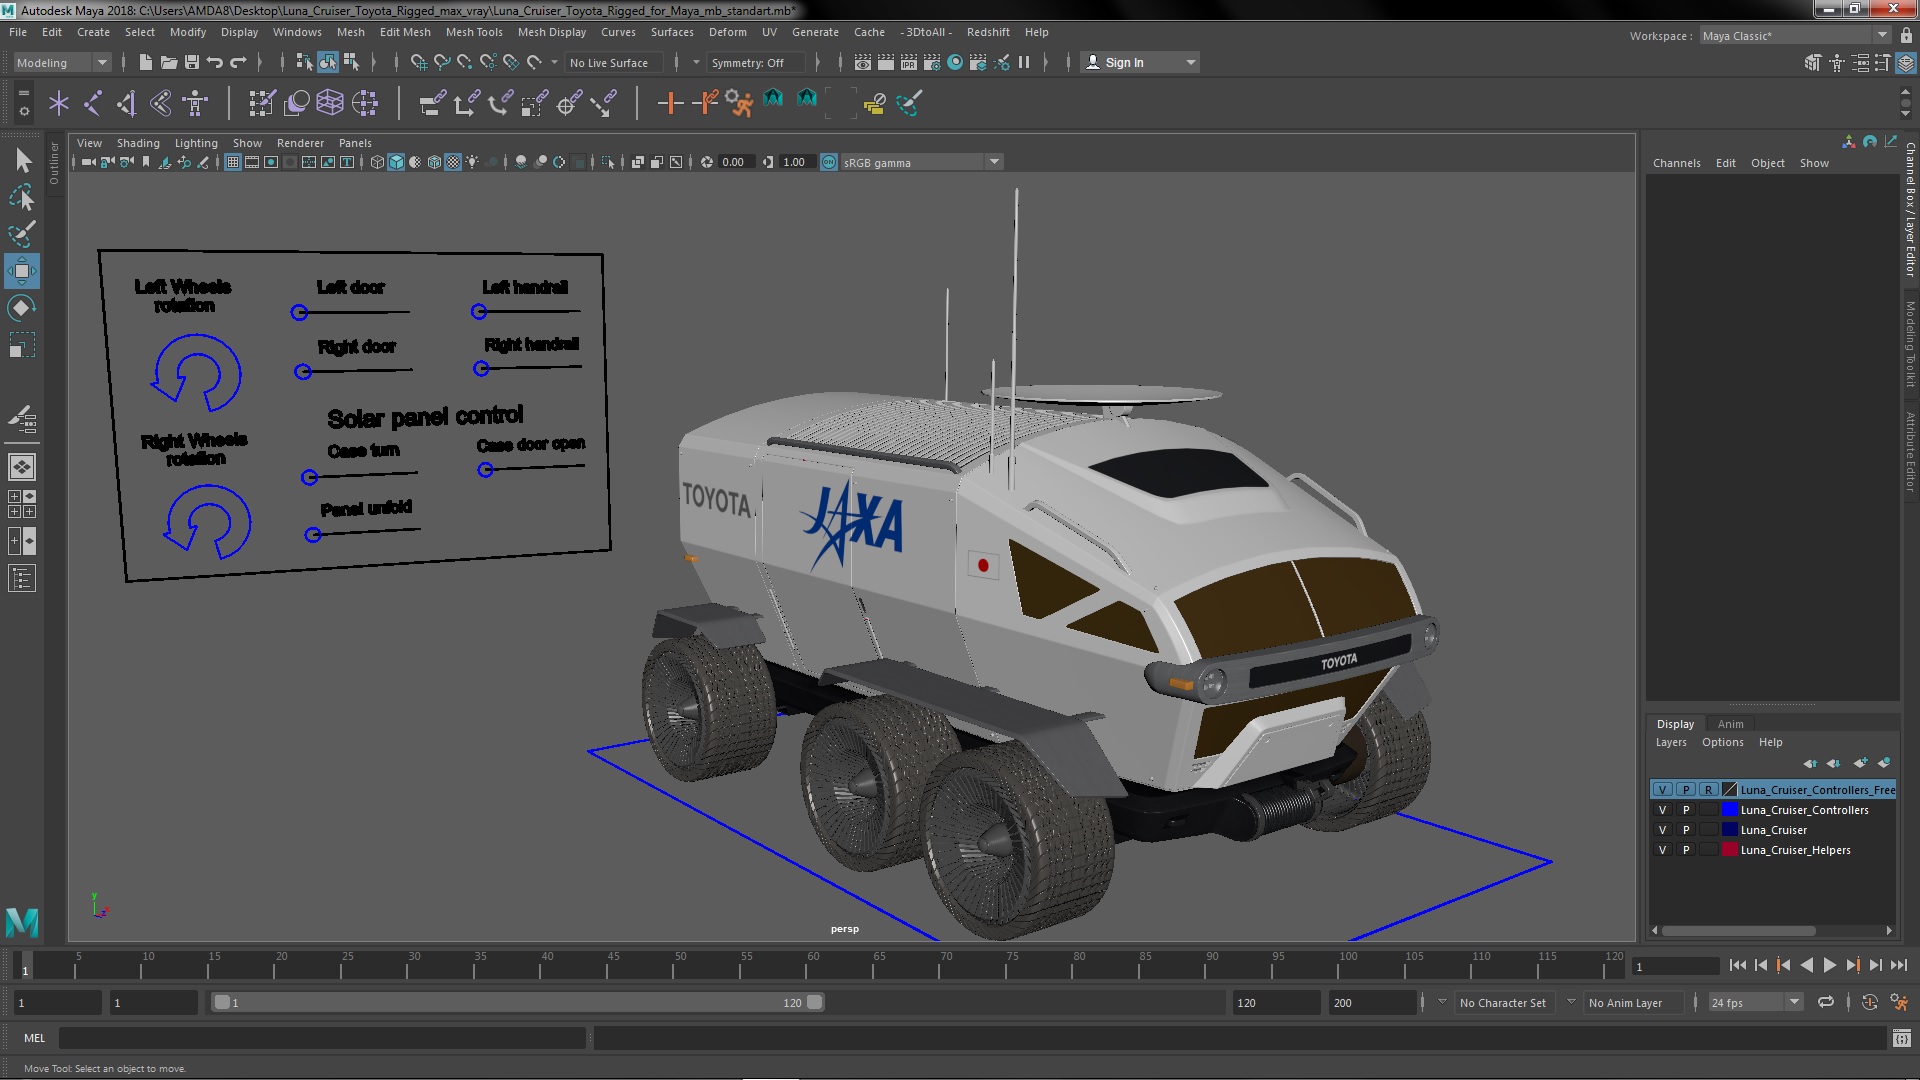Open the Script Editor icon
The image size is (1920, 1080).
[x=1902, y=1038]
